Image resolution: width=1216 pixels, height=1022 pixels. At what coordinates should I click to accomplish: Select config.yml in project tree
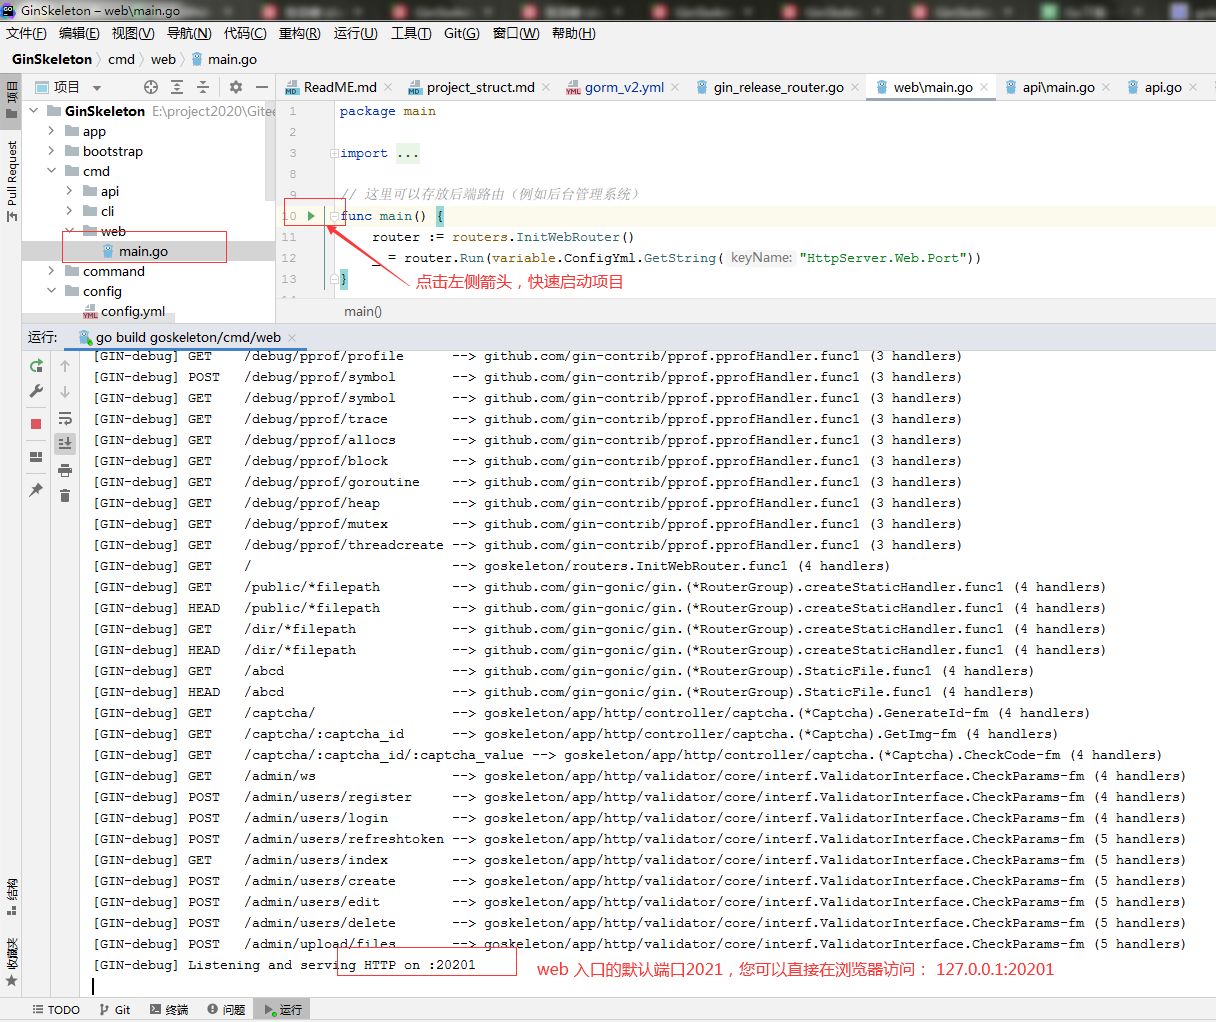(133, 311)
